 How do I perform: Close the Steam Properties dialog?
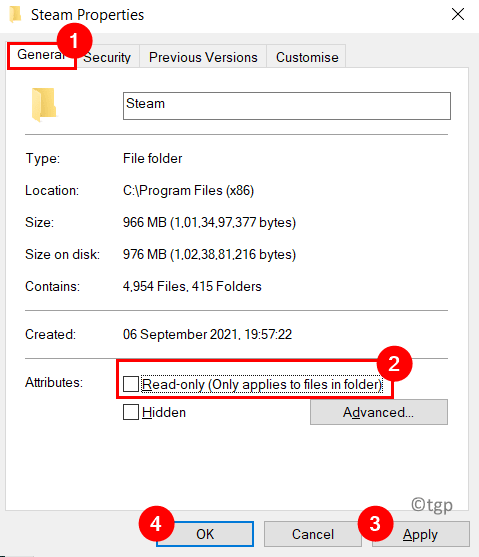[458, 14]
